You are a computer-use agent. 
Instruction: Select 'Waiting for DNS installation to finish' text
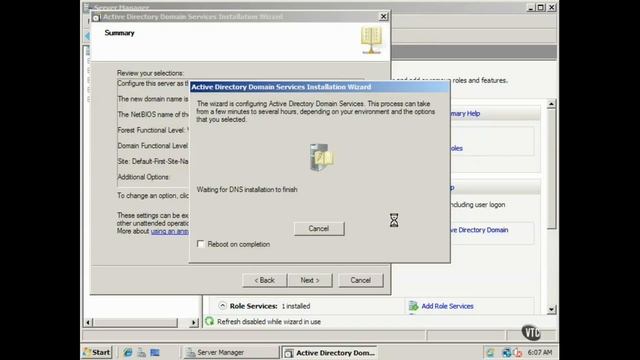click(x=247, y=189)
